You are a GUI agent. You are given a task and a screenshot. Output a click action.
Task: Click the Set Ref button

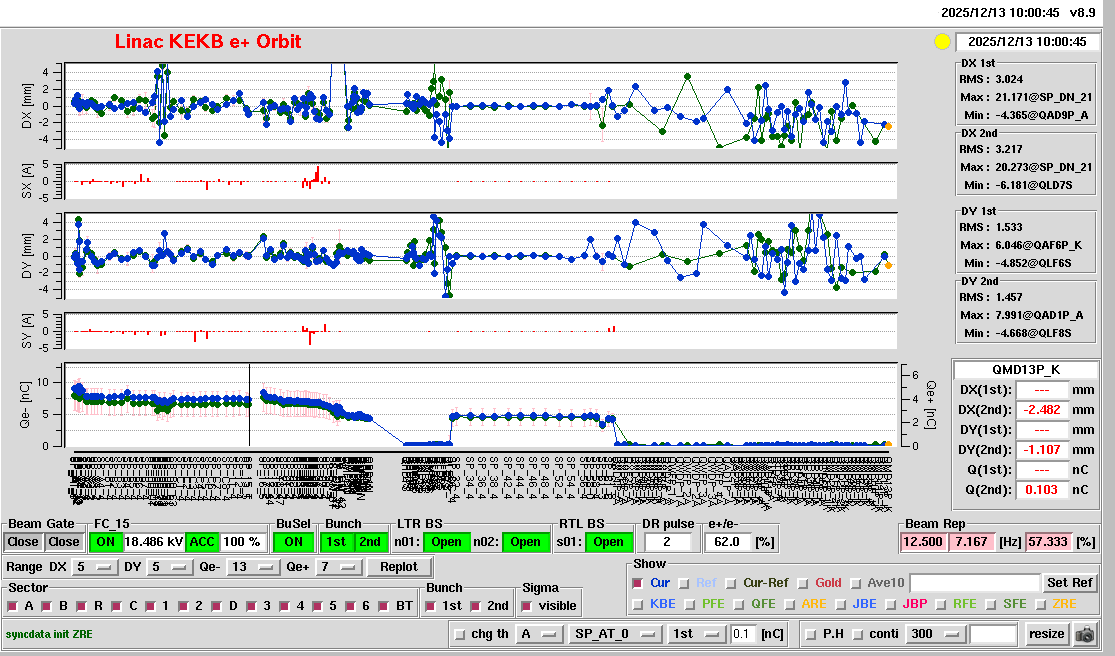point(1069,583)
